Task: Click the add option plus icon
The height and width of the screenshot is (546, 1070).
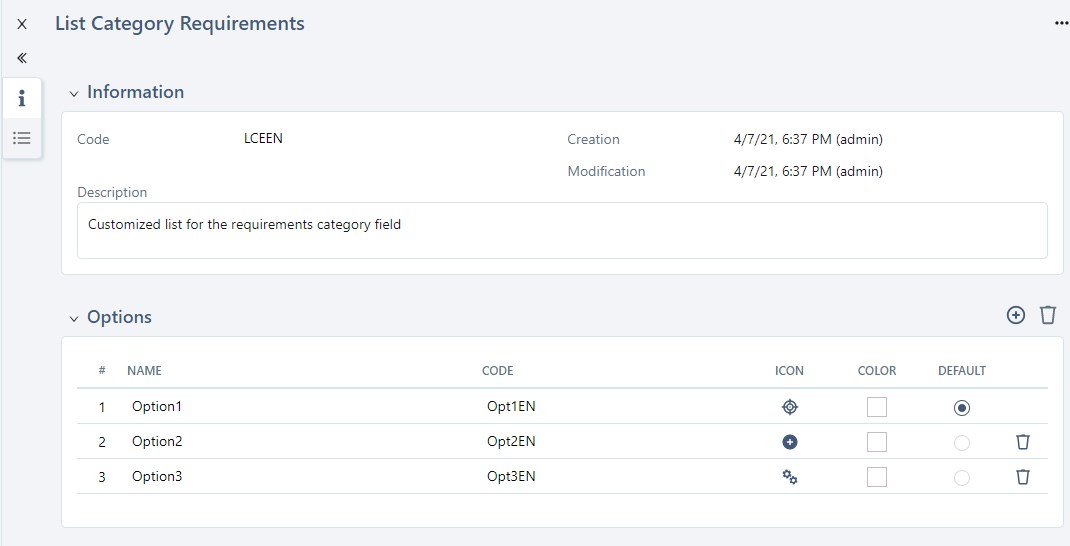Action: [1015, 315]
